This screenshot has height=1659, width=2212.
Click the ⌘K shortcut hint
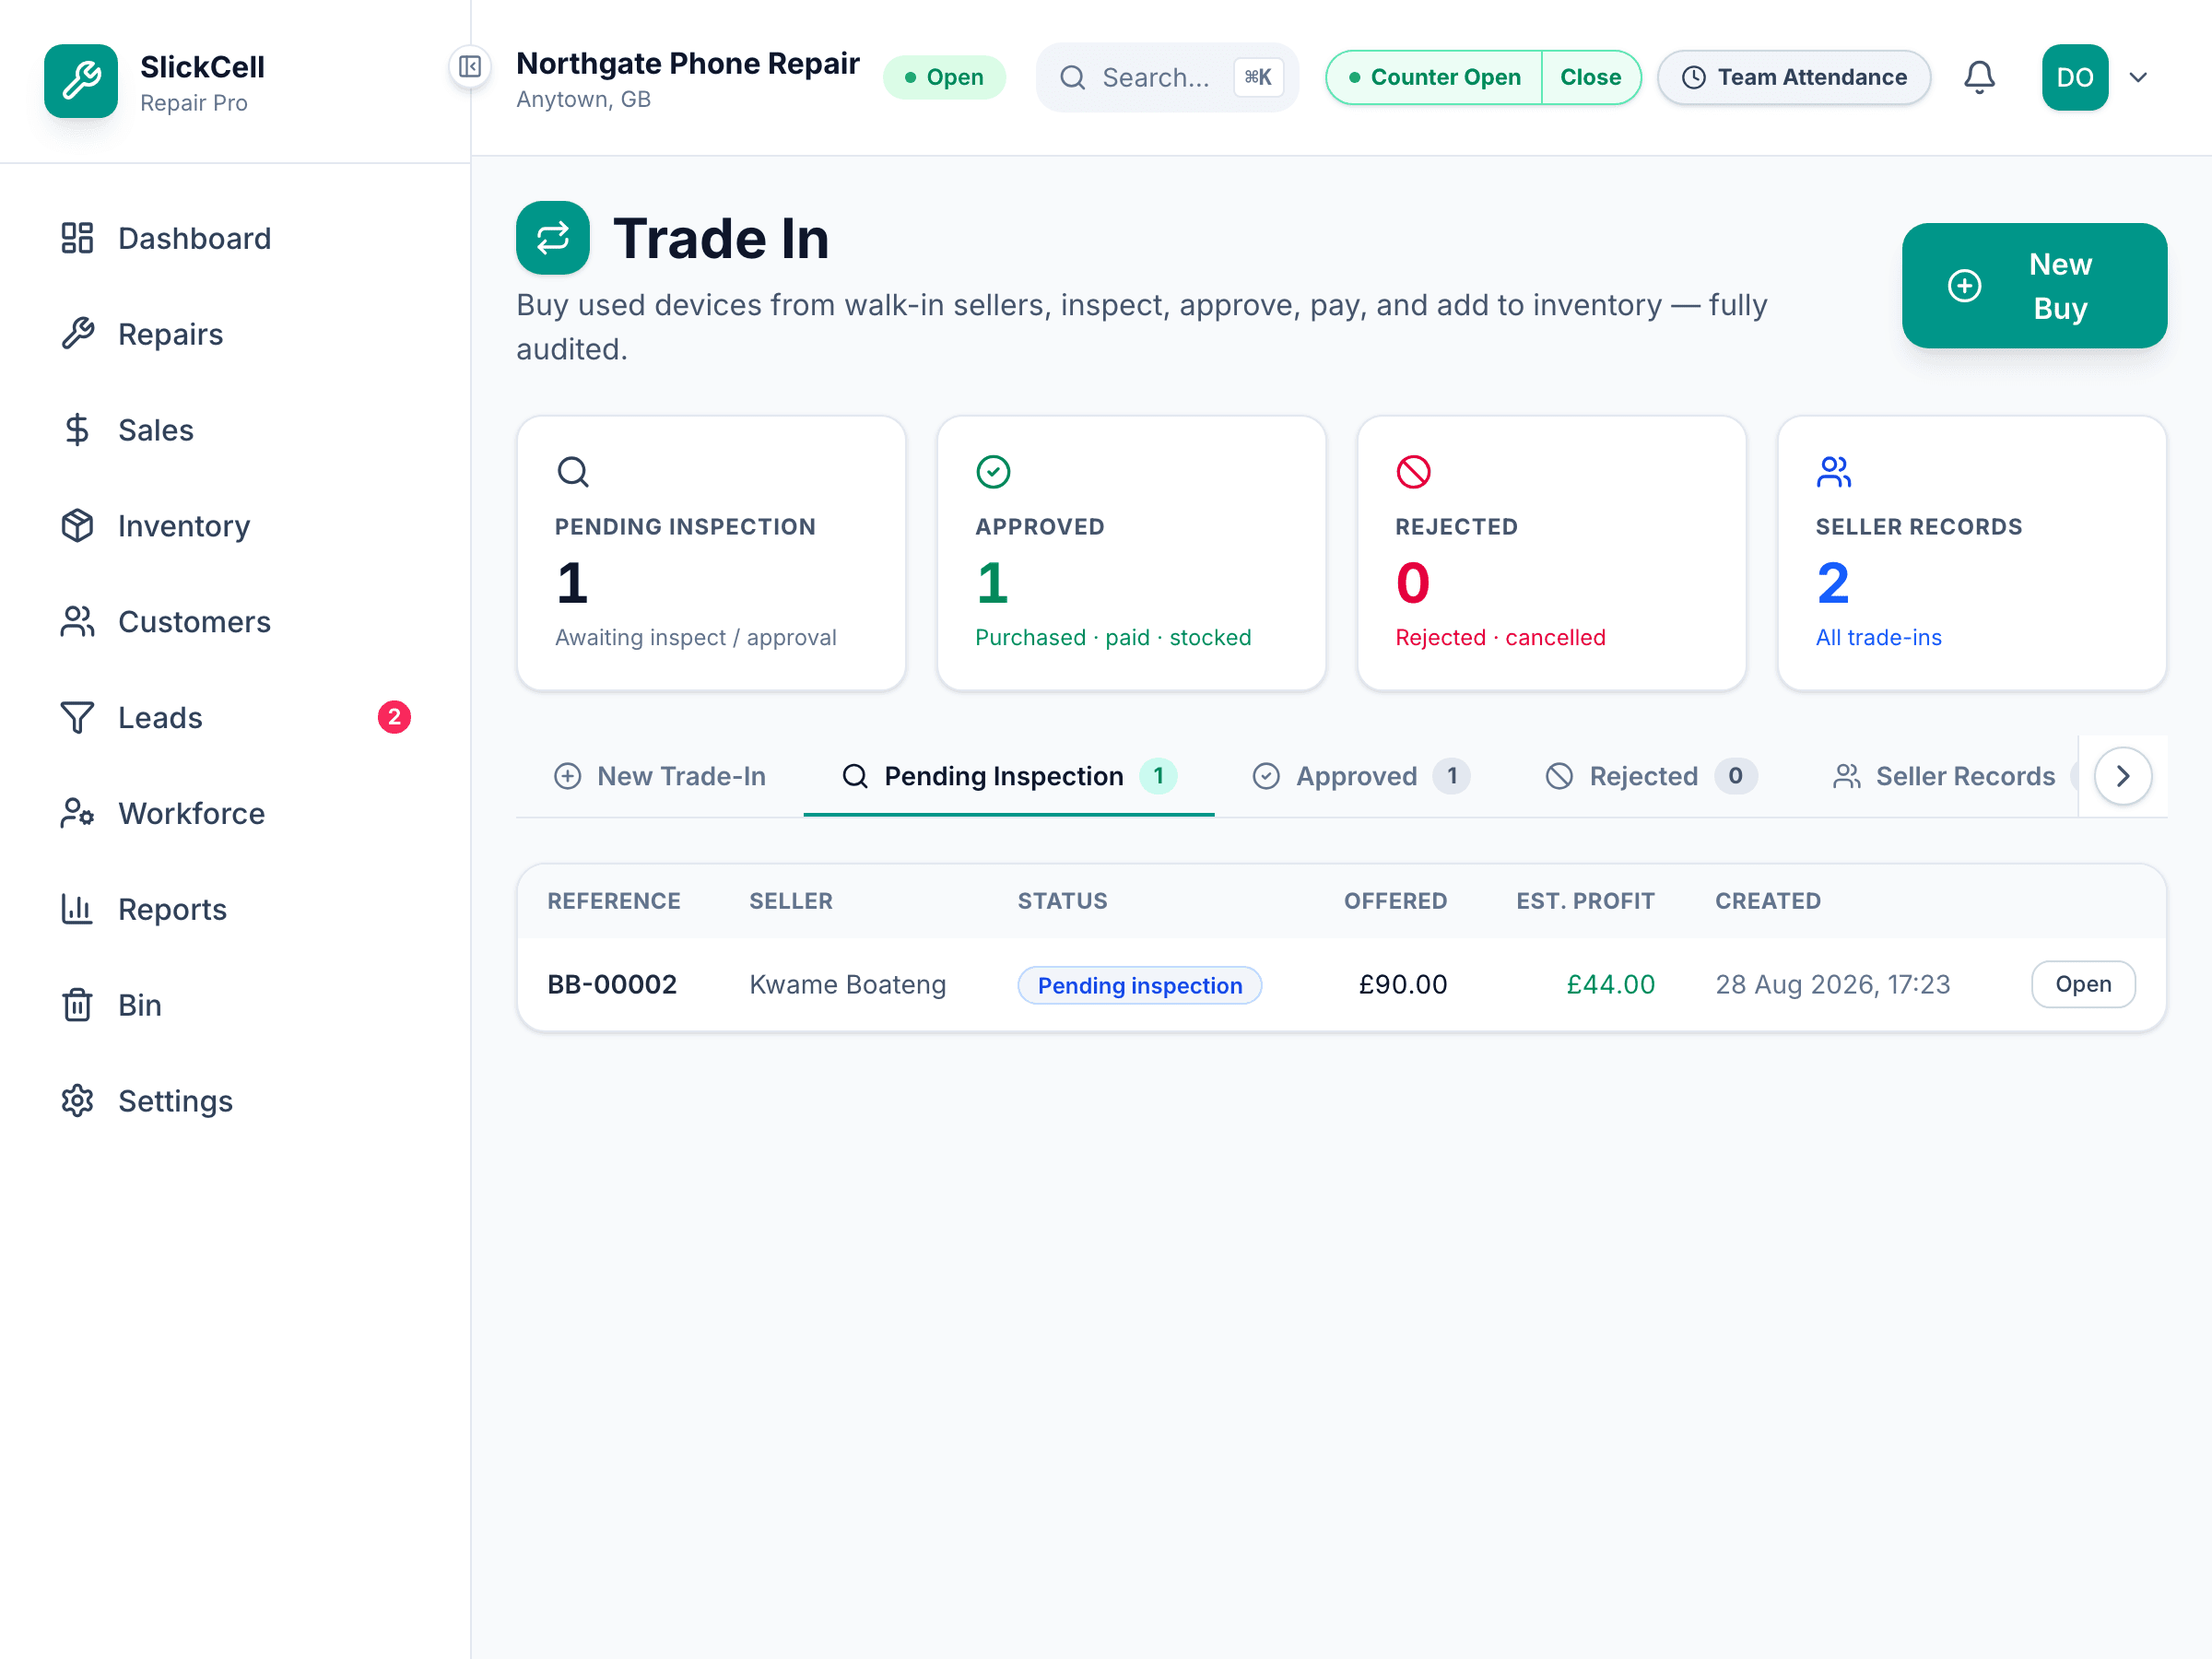1258,77
